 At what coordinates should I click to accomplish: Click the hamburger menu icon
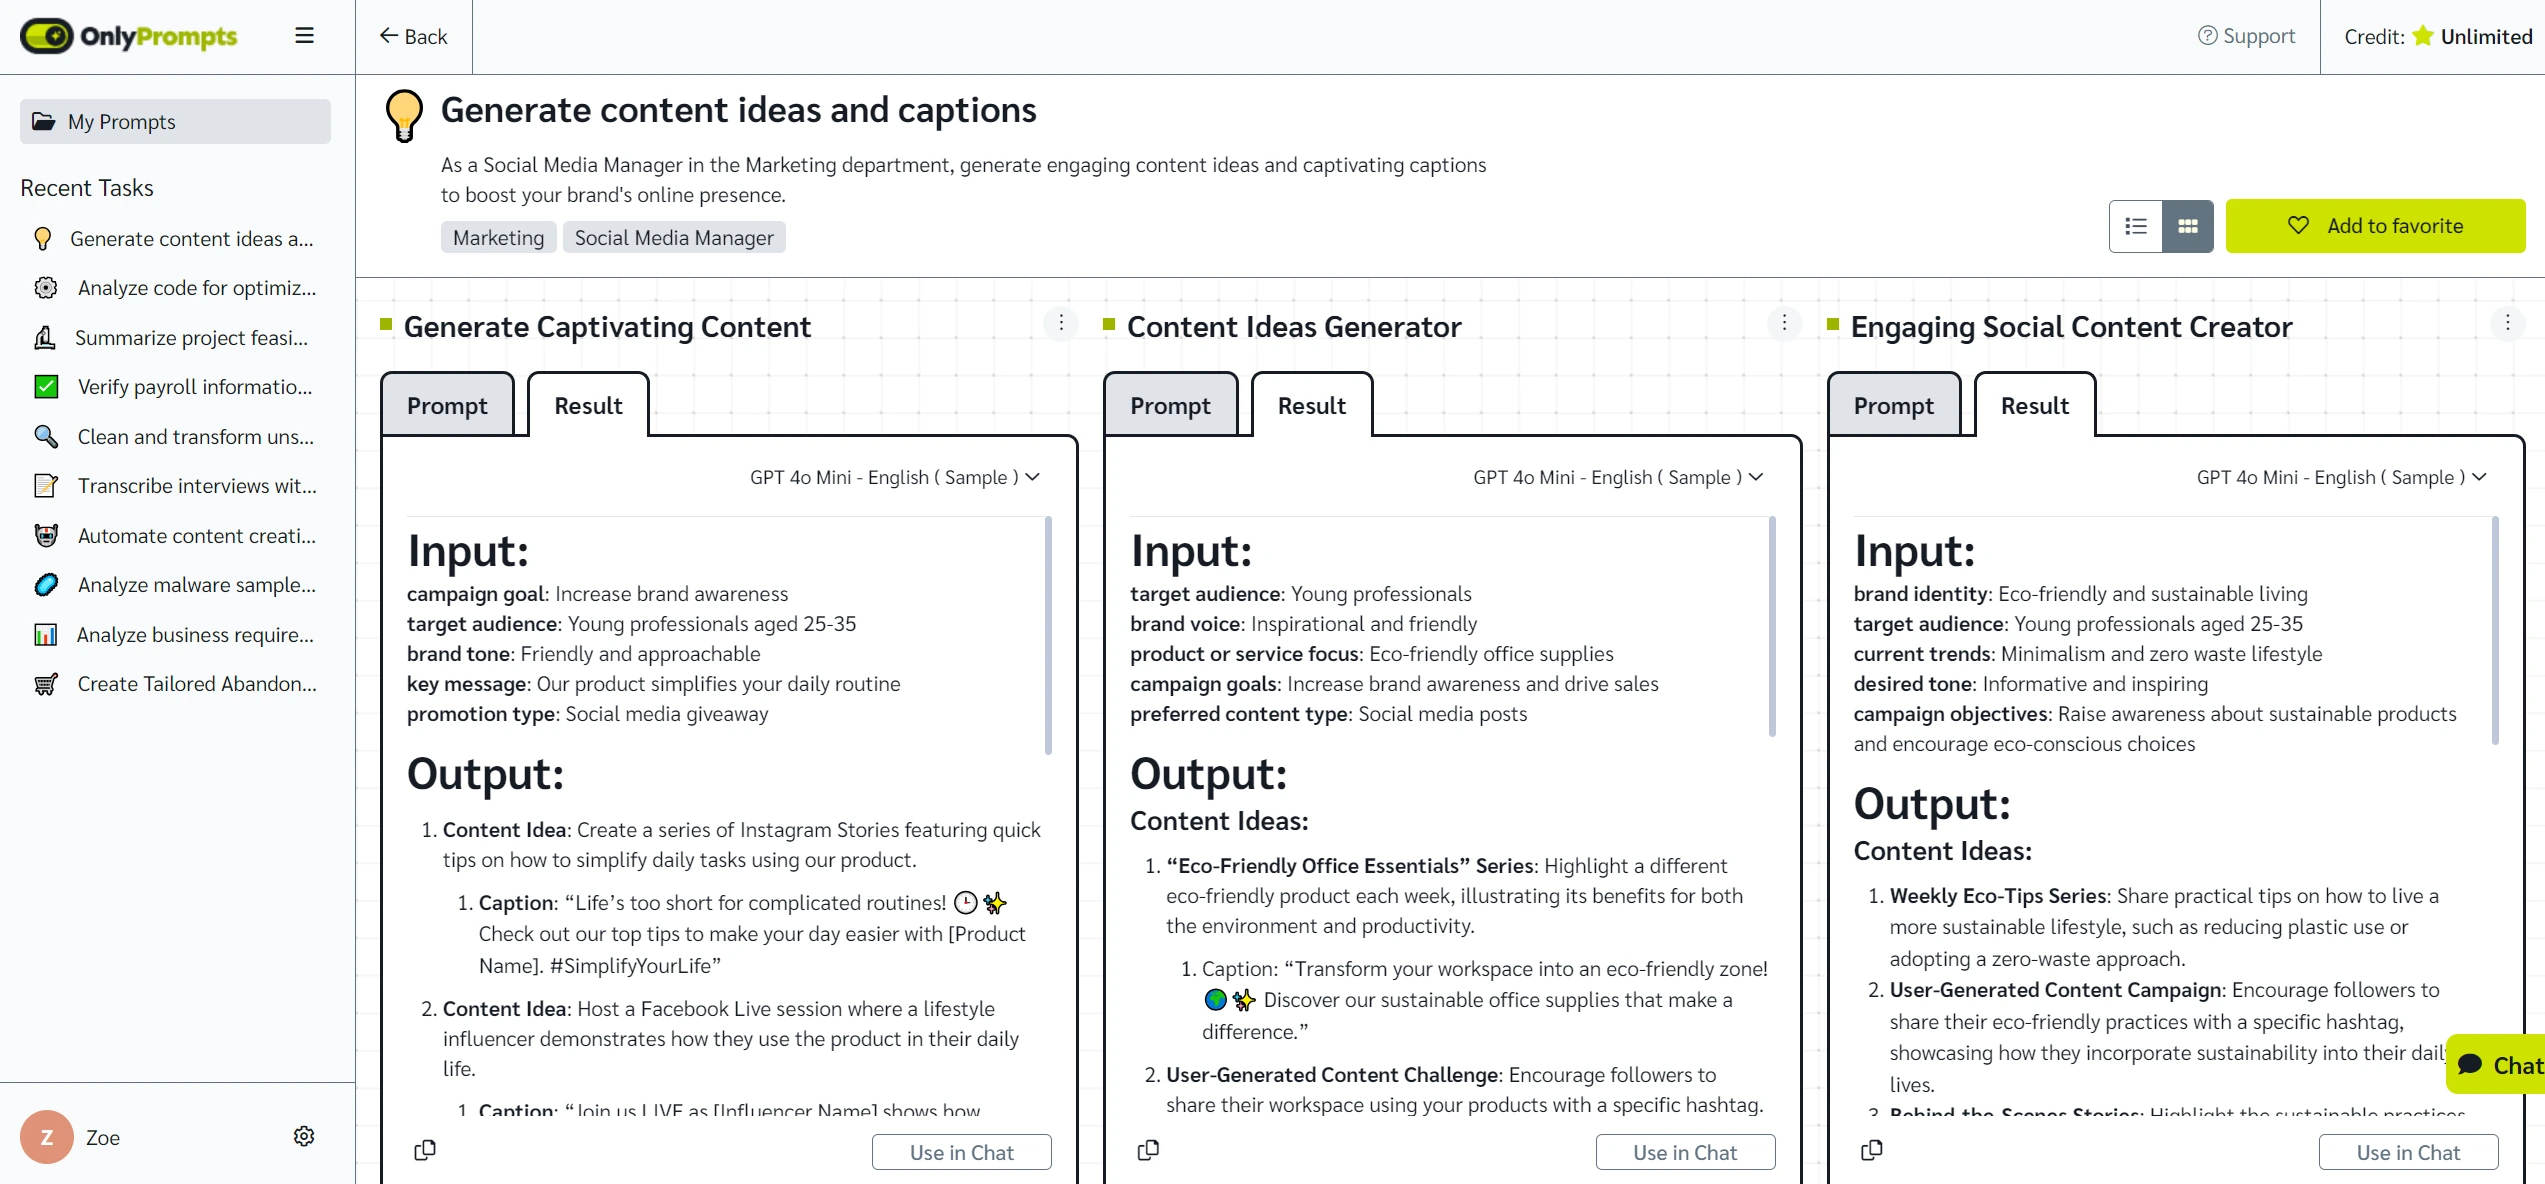[304, 36]
